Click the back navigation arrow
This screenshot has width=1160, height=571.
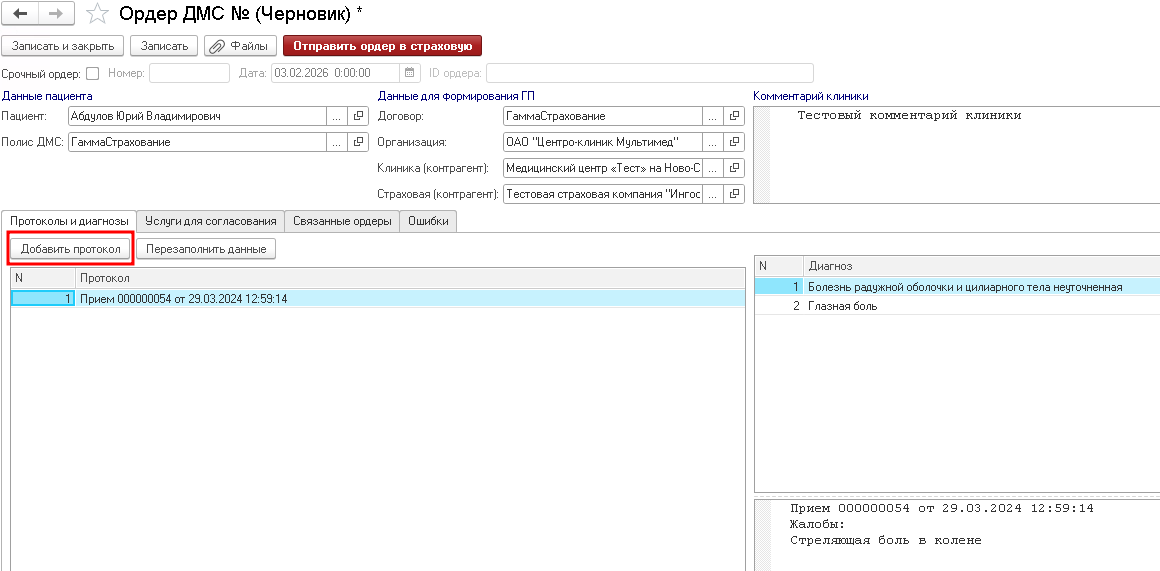[x=20, y=14]
